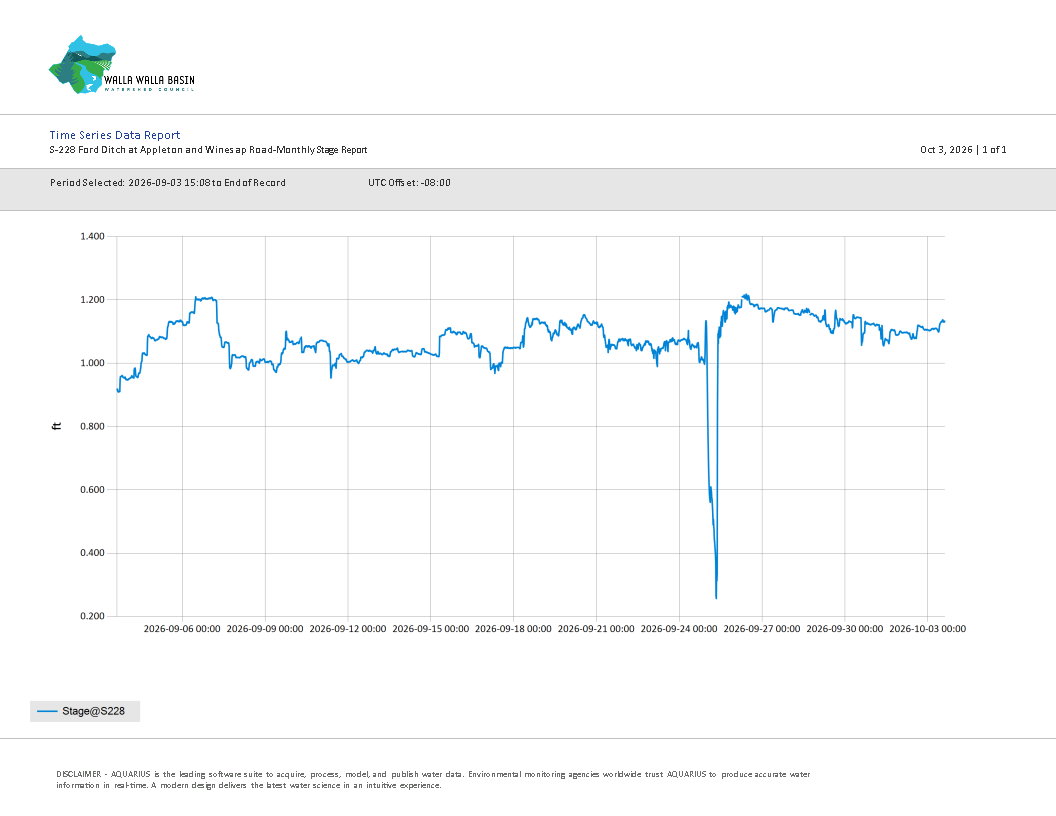The height and width of the screenshot is (816, 1056).
Task: Click the 1.400 y-axis label
Action: [x=92, y=236]
